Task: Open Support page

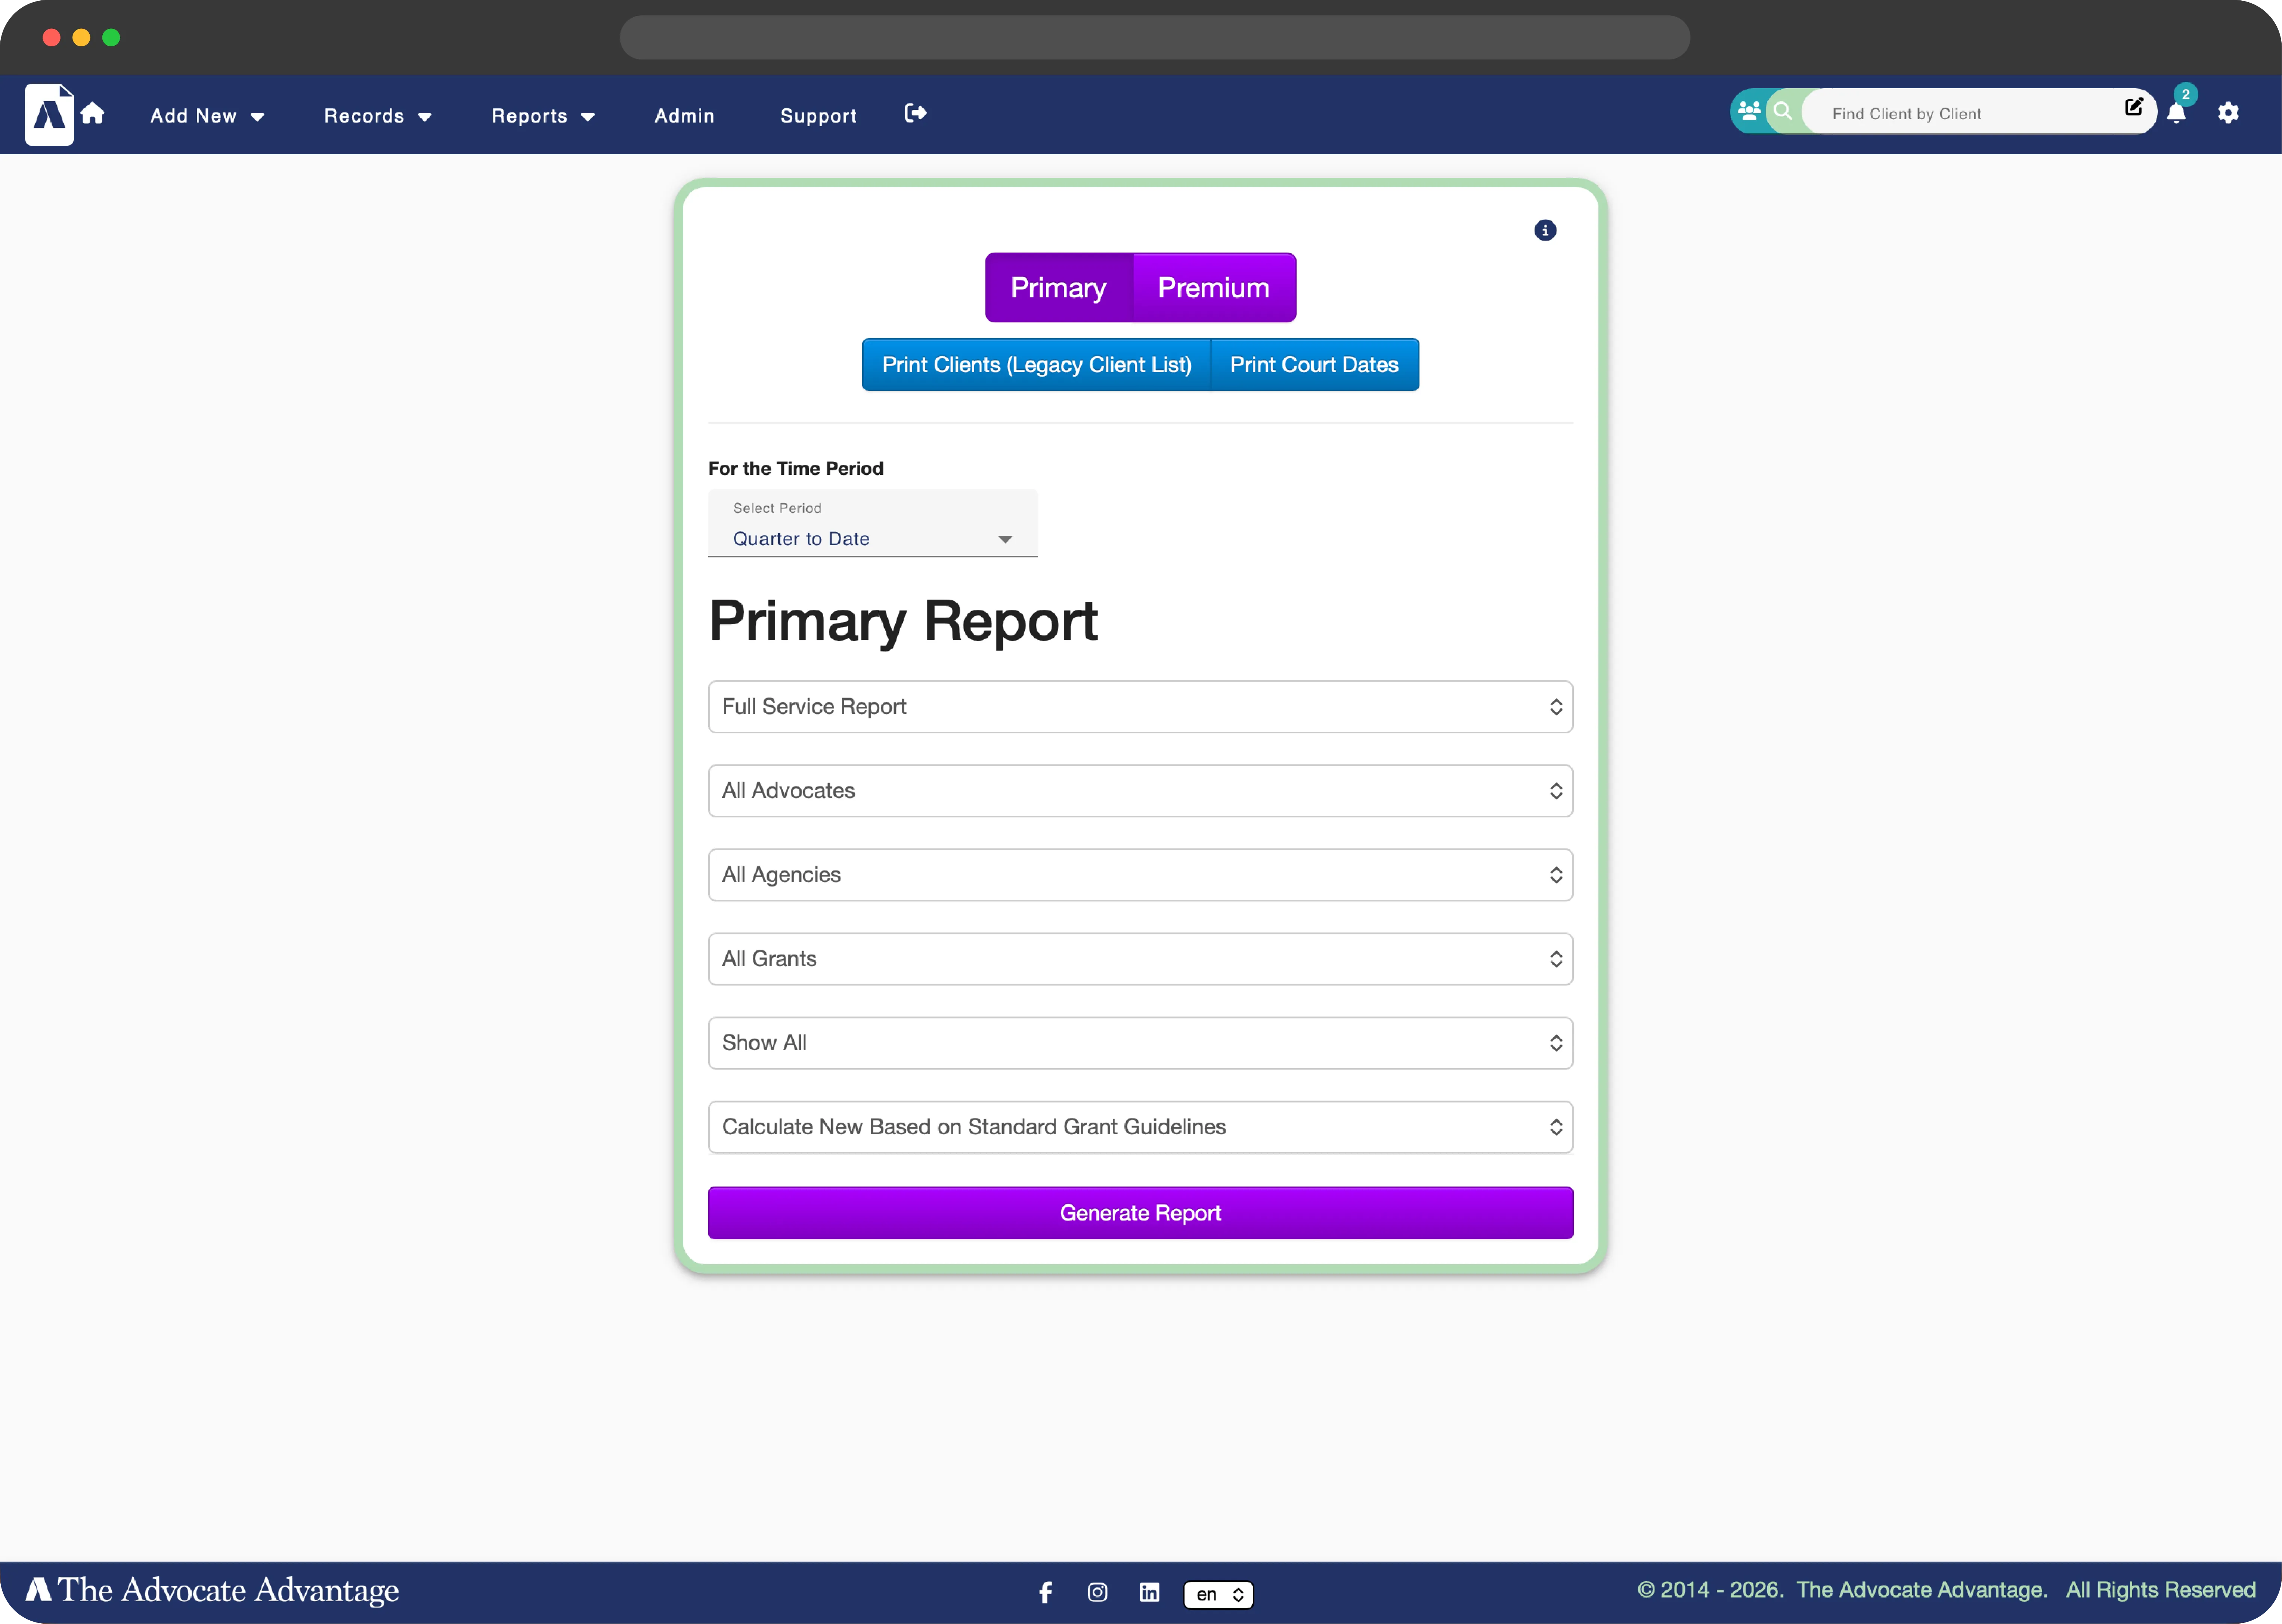Action: [x=818, y=116]
